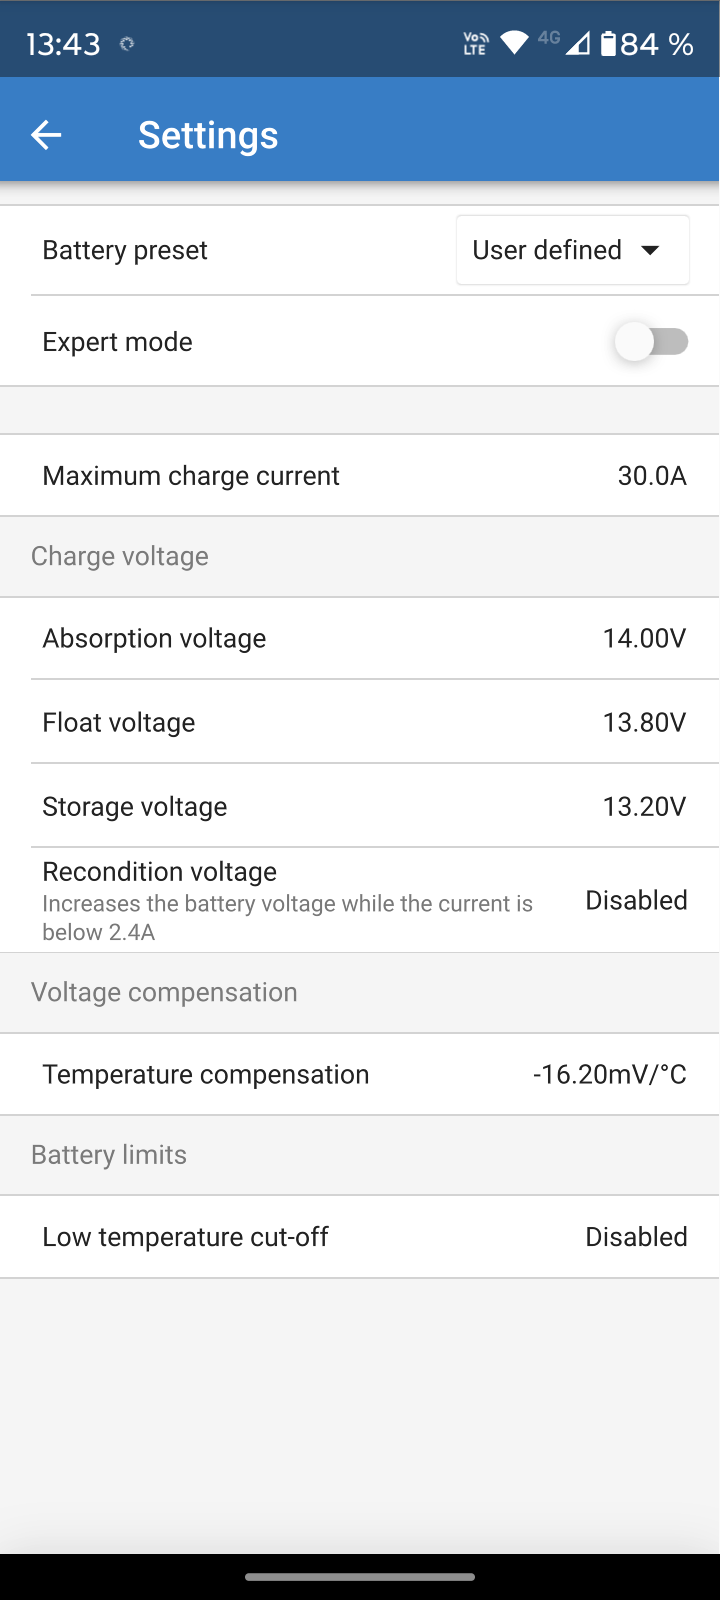Tap the VoLTE indicator icon
720x1600 pixels.
475,43
